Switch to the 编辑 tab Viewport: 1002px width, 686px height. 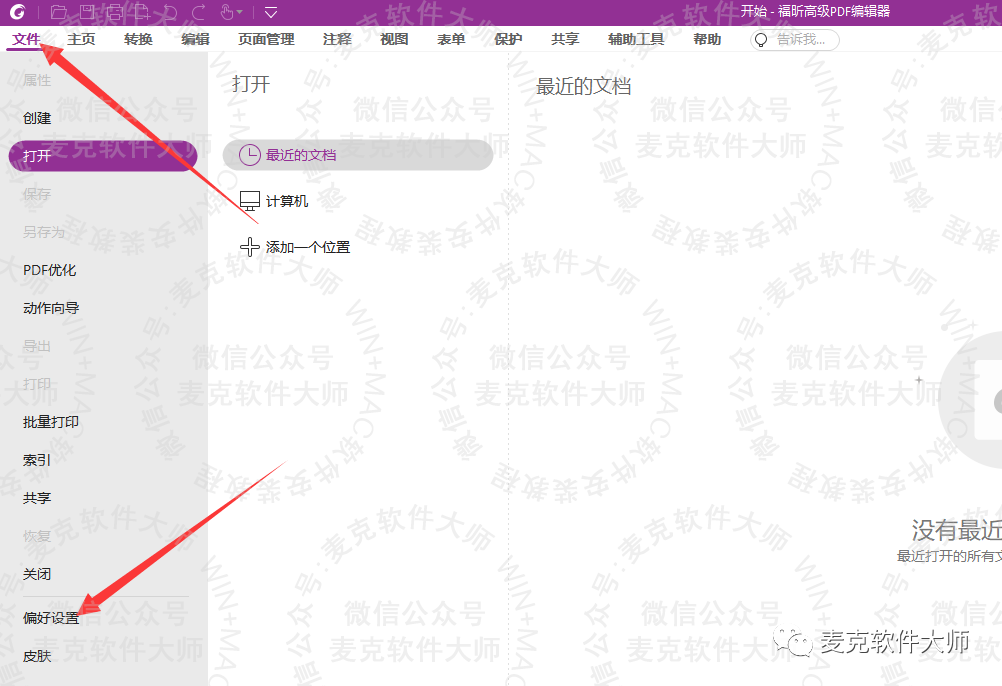[196, 39]
